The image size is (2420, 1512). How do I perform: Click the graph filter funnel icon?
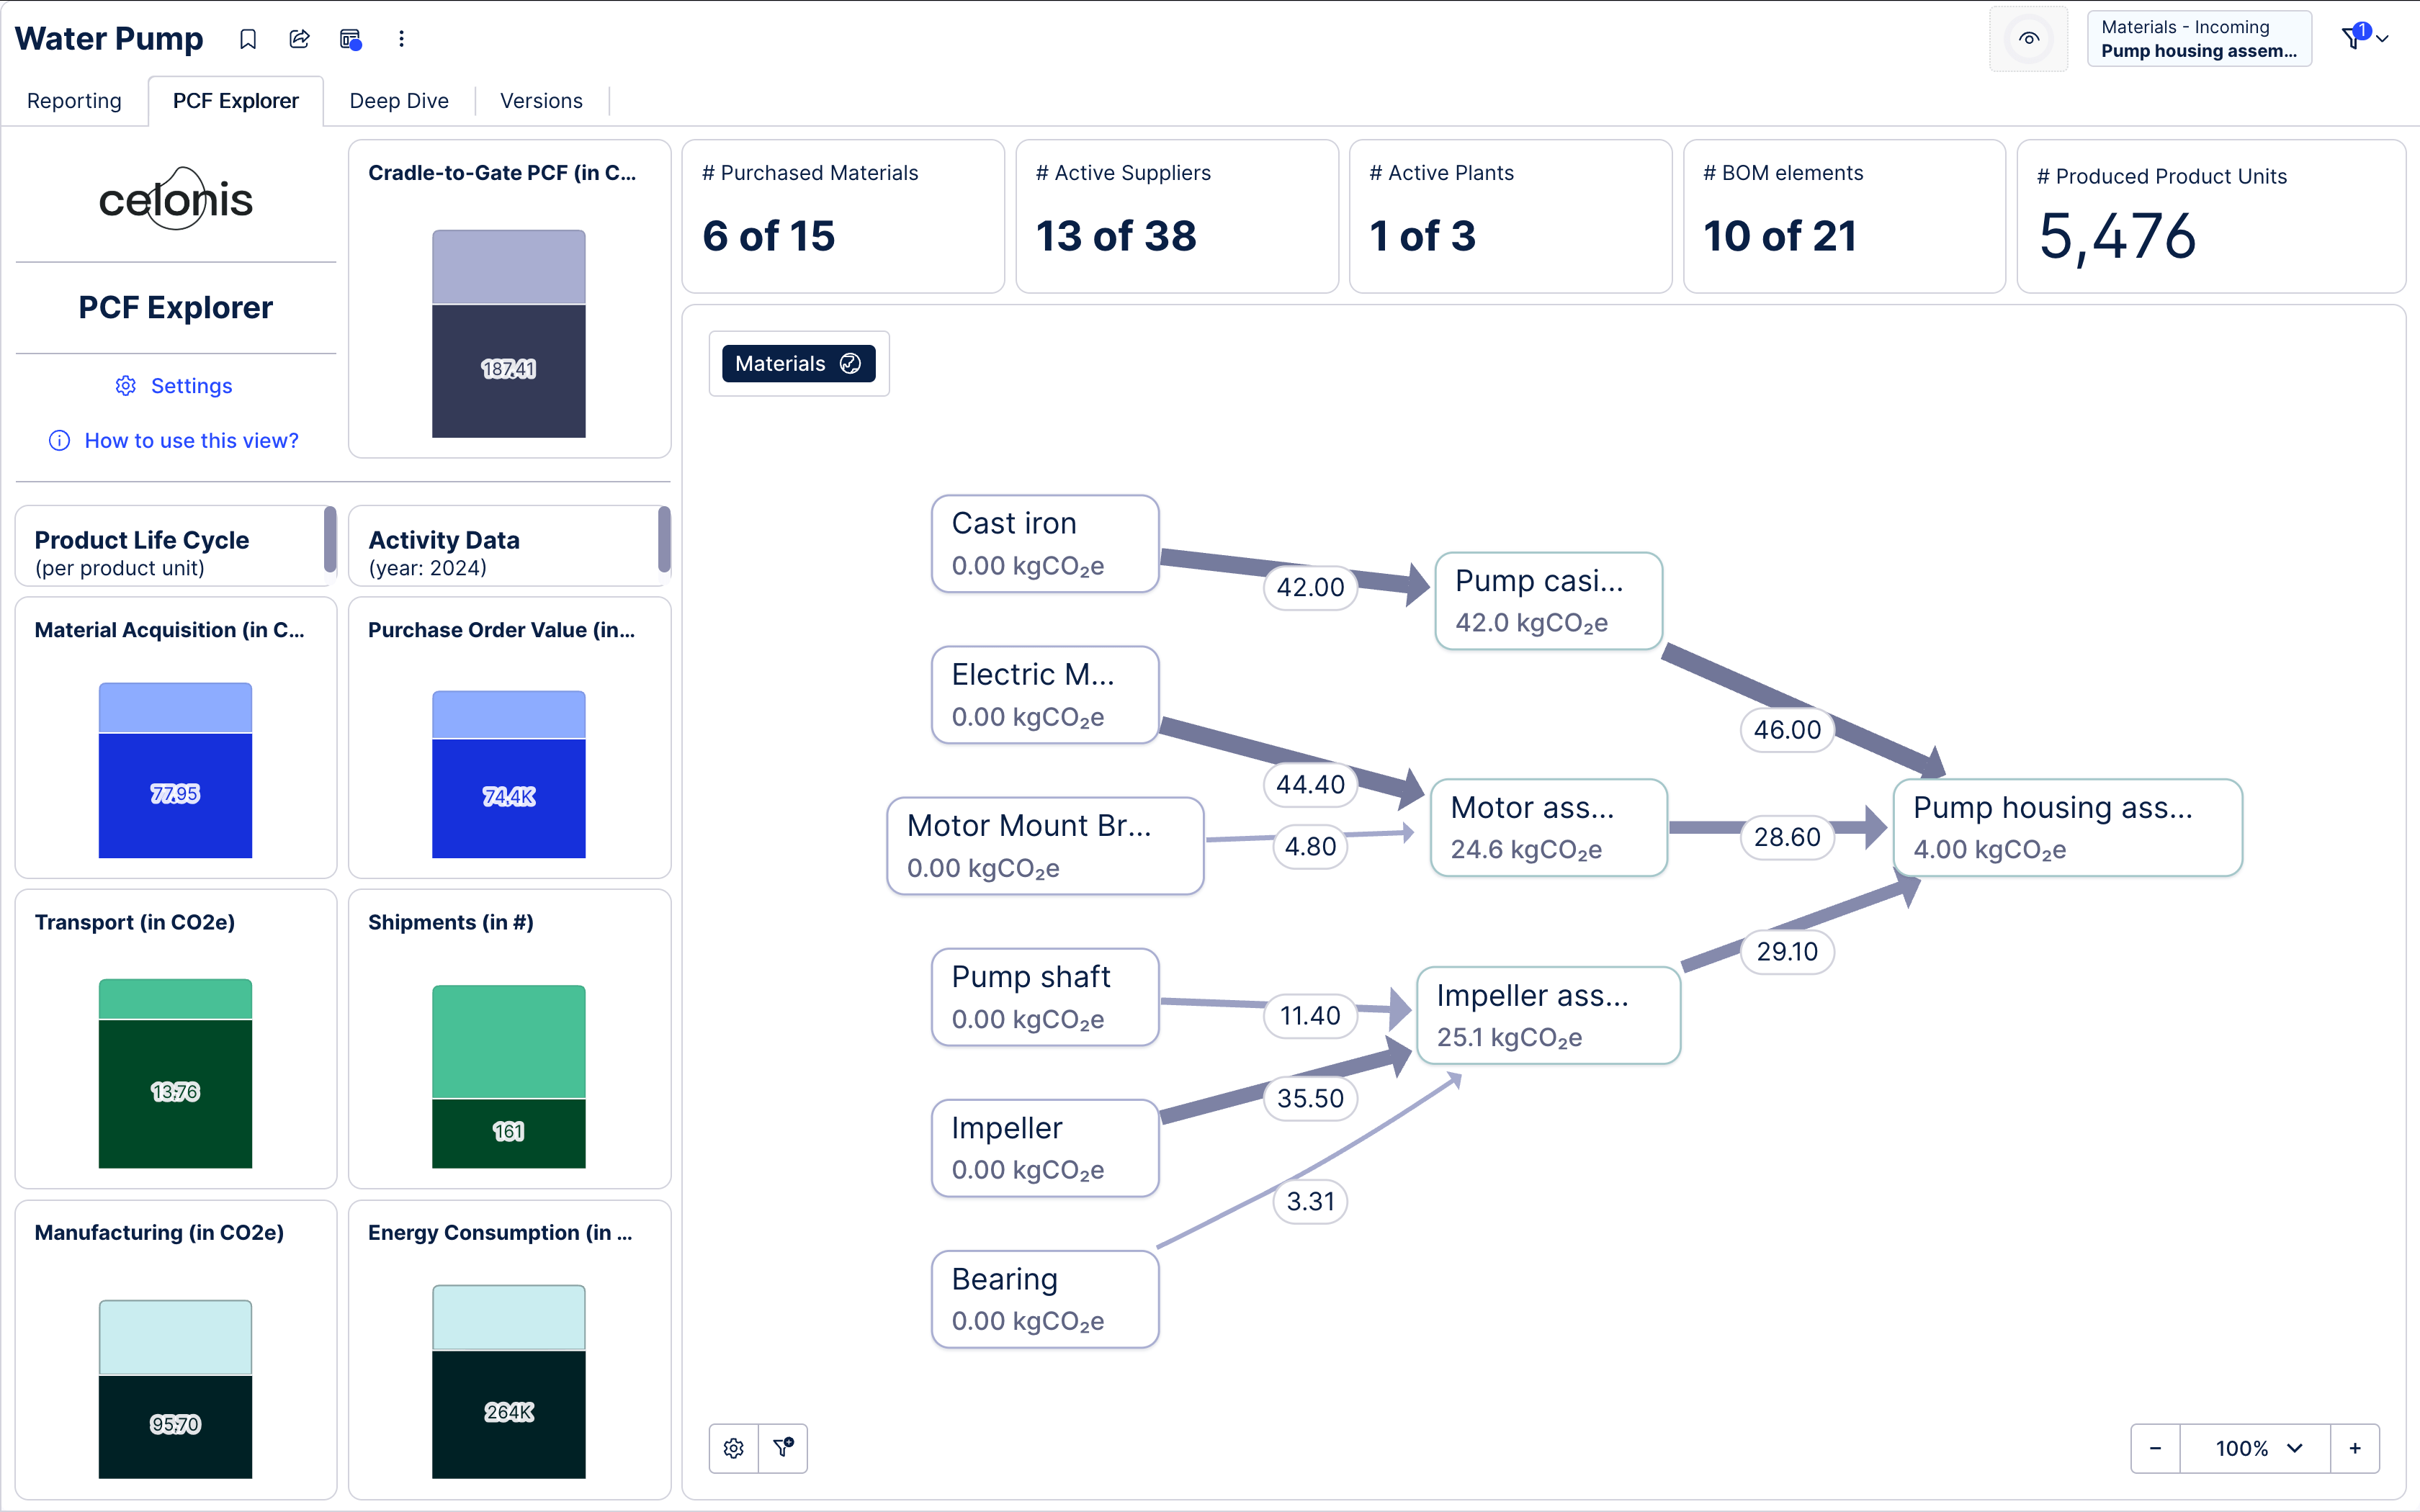point(783,1447)
